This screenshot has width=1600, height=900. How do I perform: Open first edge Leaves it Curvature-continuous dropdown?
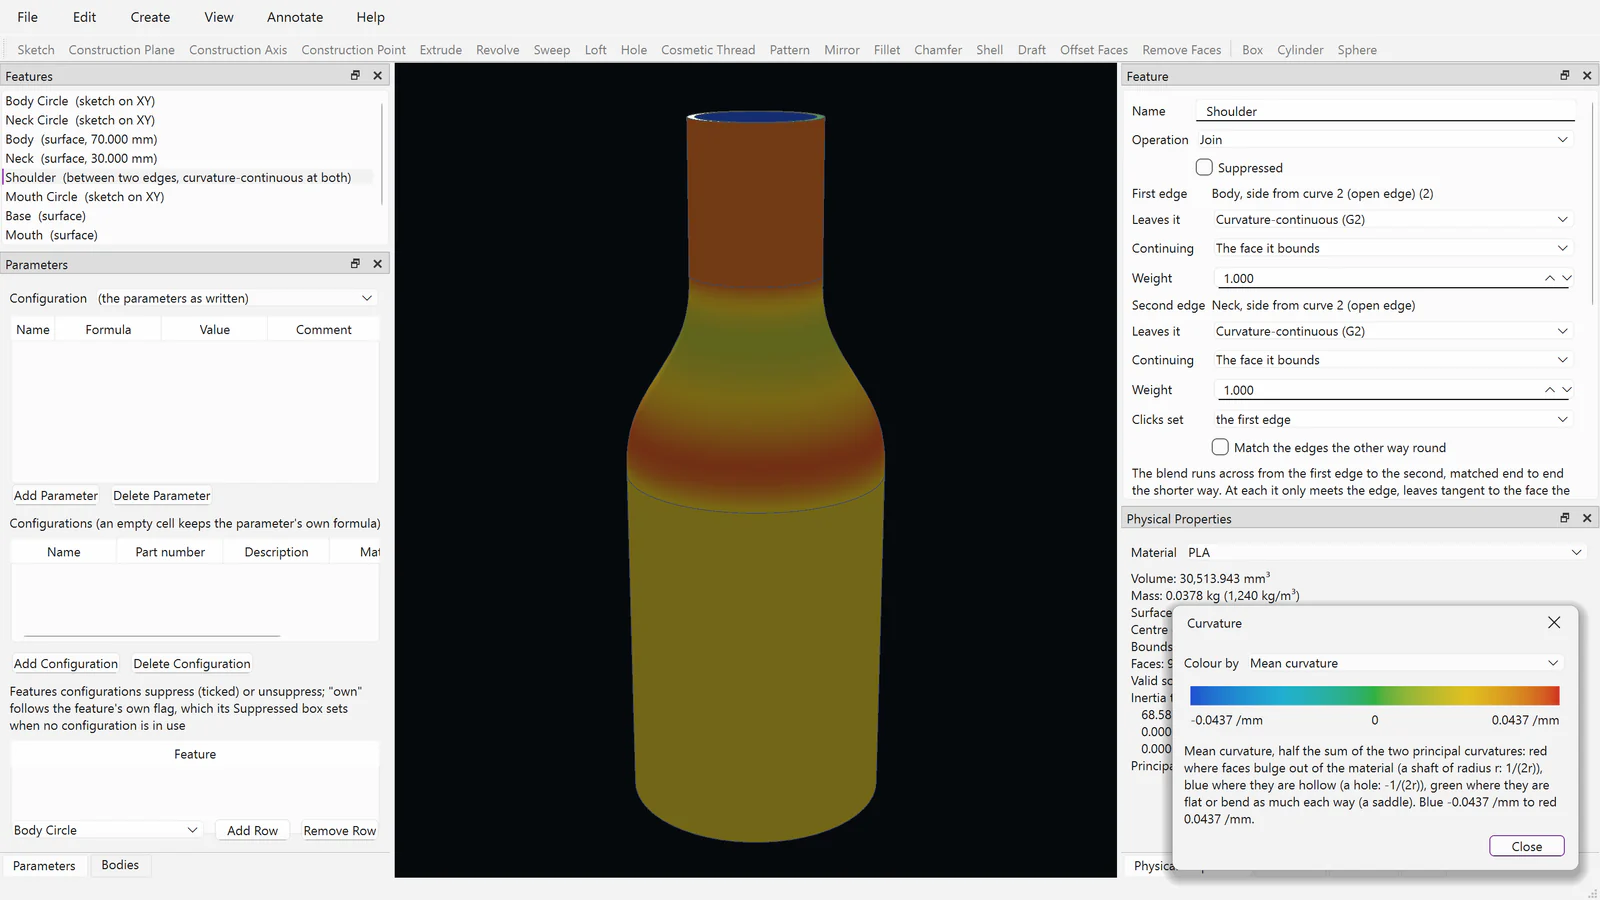tap(1393, 219)
